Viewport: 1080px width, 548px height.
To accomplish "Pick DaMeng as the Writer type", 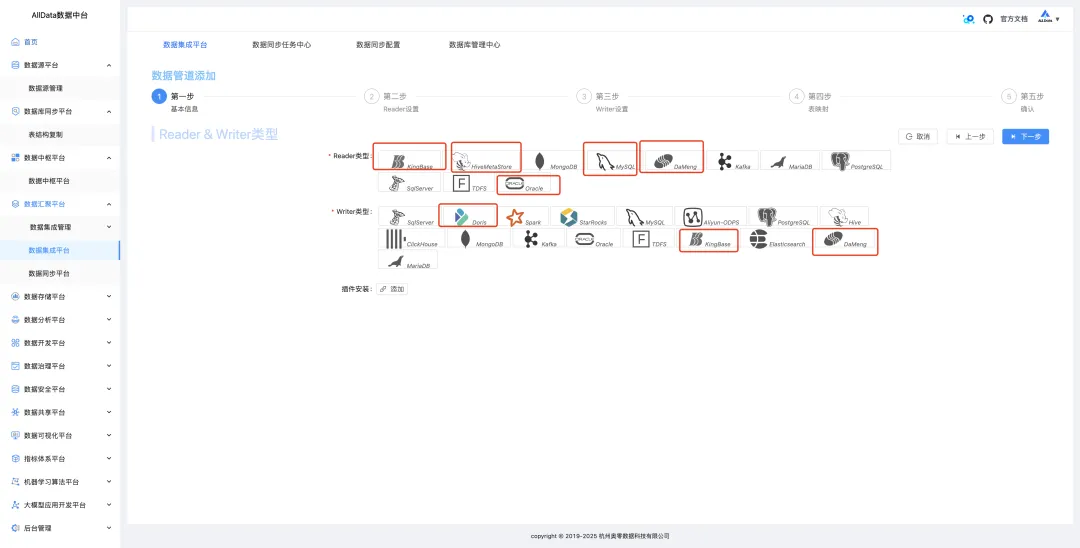I will tap(845, 240).
